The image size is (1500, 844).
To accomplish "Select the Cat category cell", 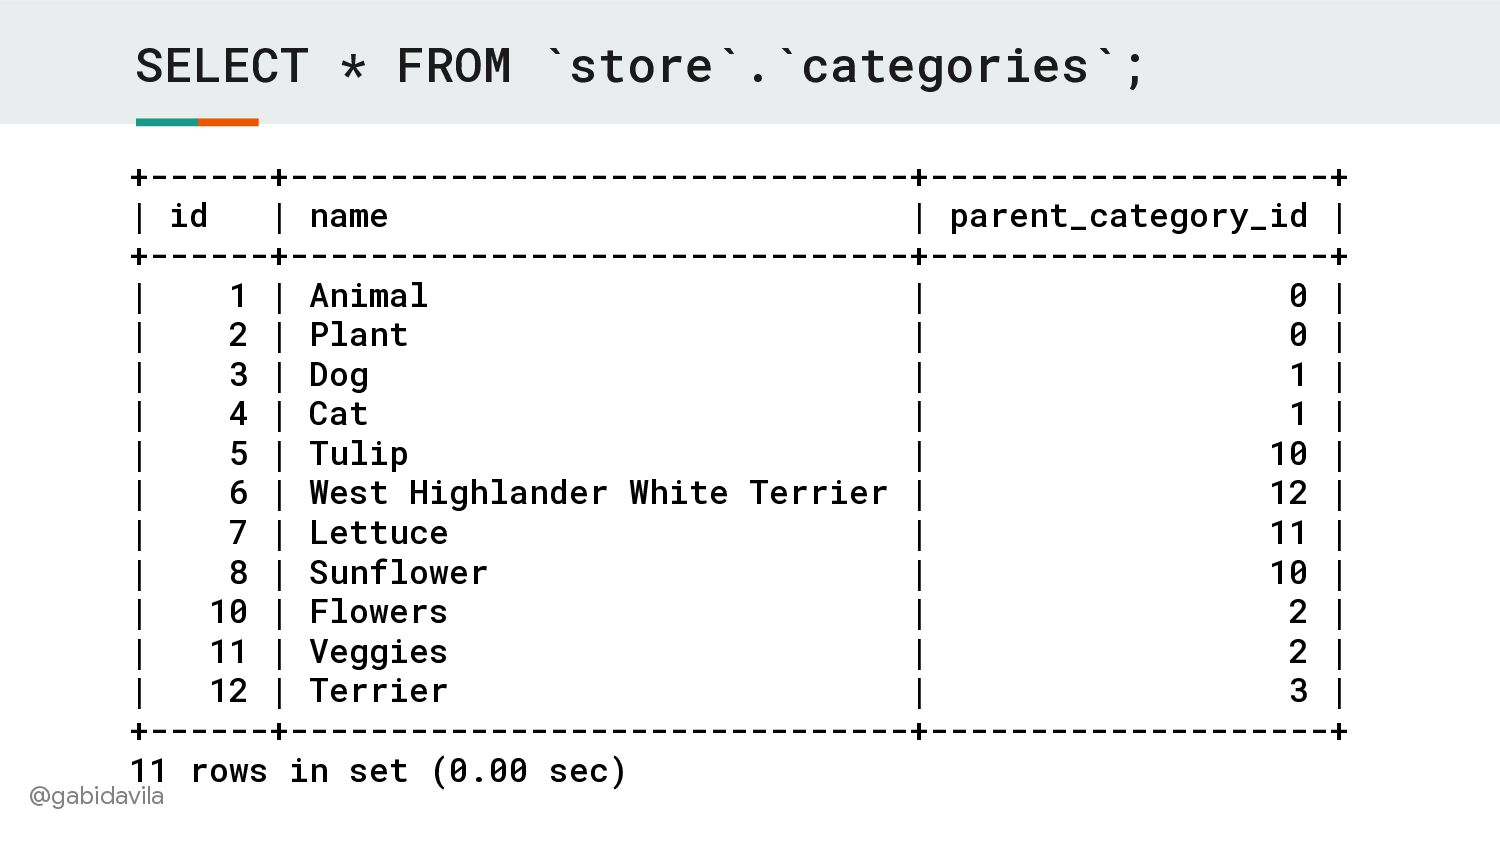I will pos(338,414).
